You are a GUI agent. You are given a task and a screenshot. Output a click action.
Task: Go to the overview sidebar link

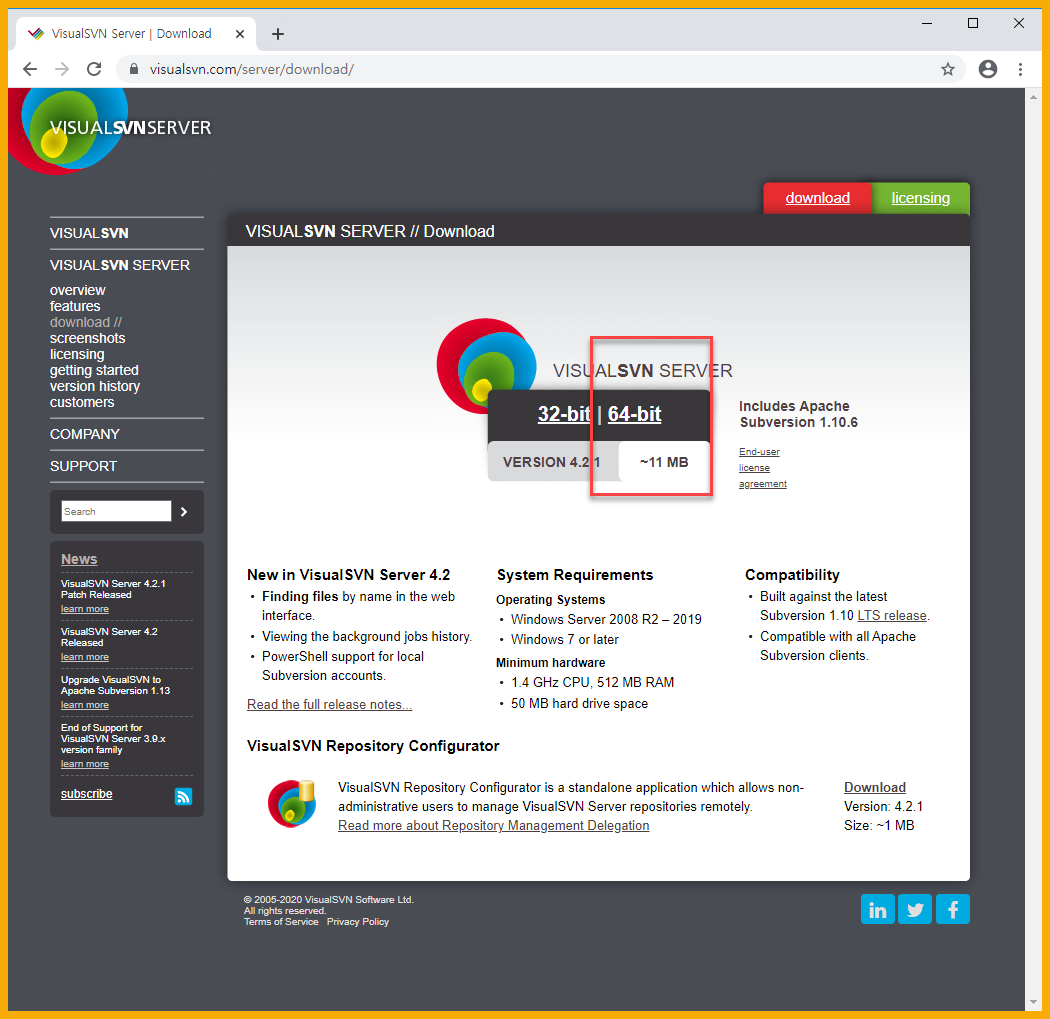click(78, 290)
